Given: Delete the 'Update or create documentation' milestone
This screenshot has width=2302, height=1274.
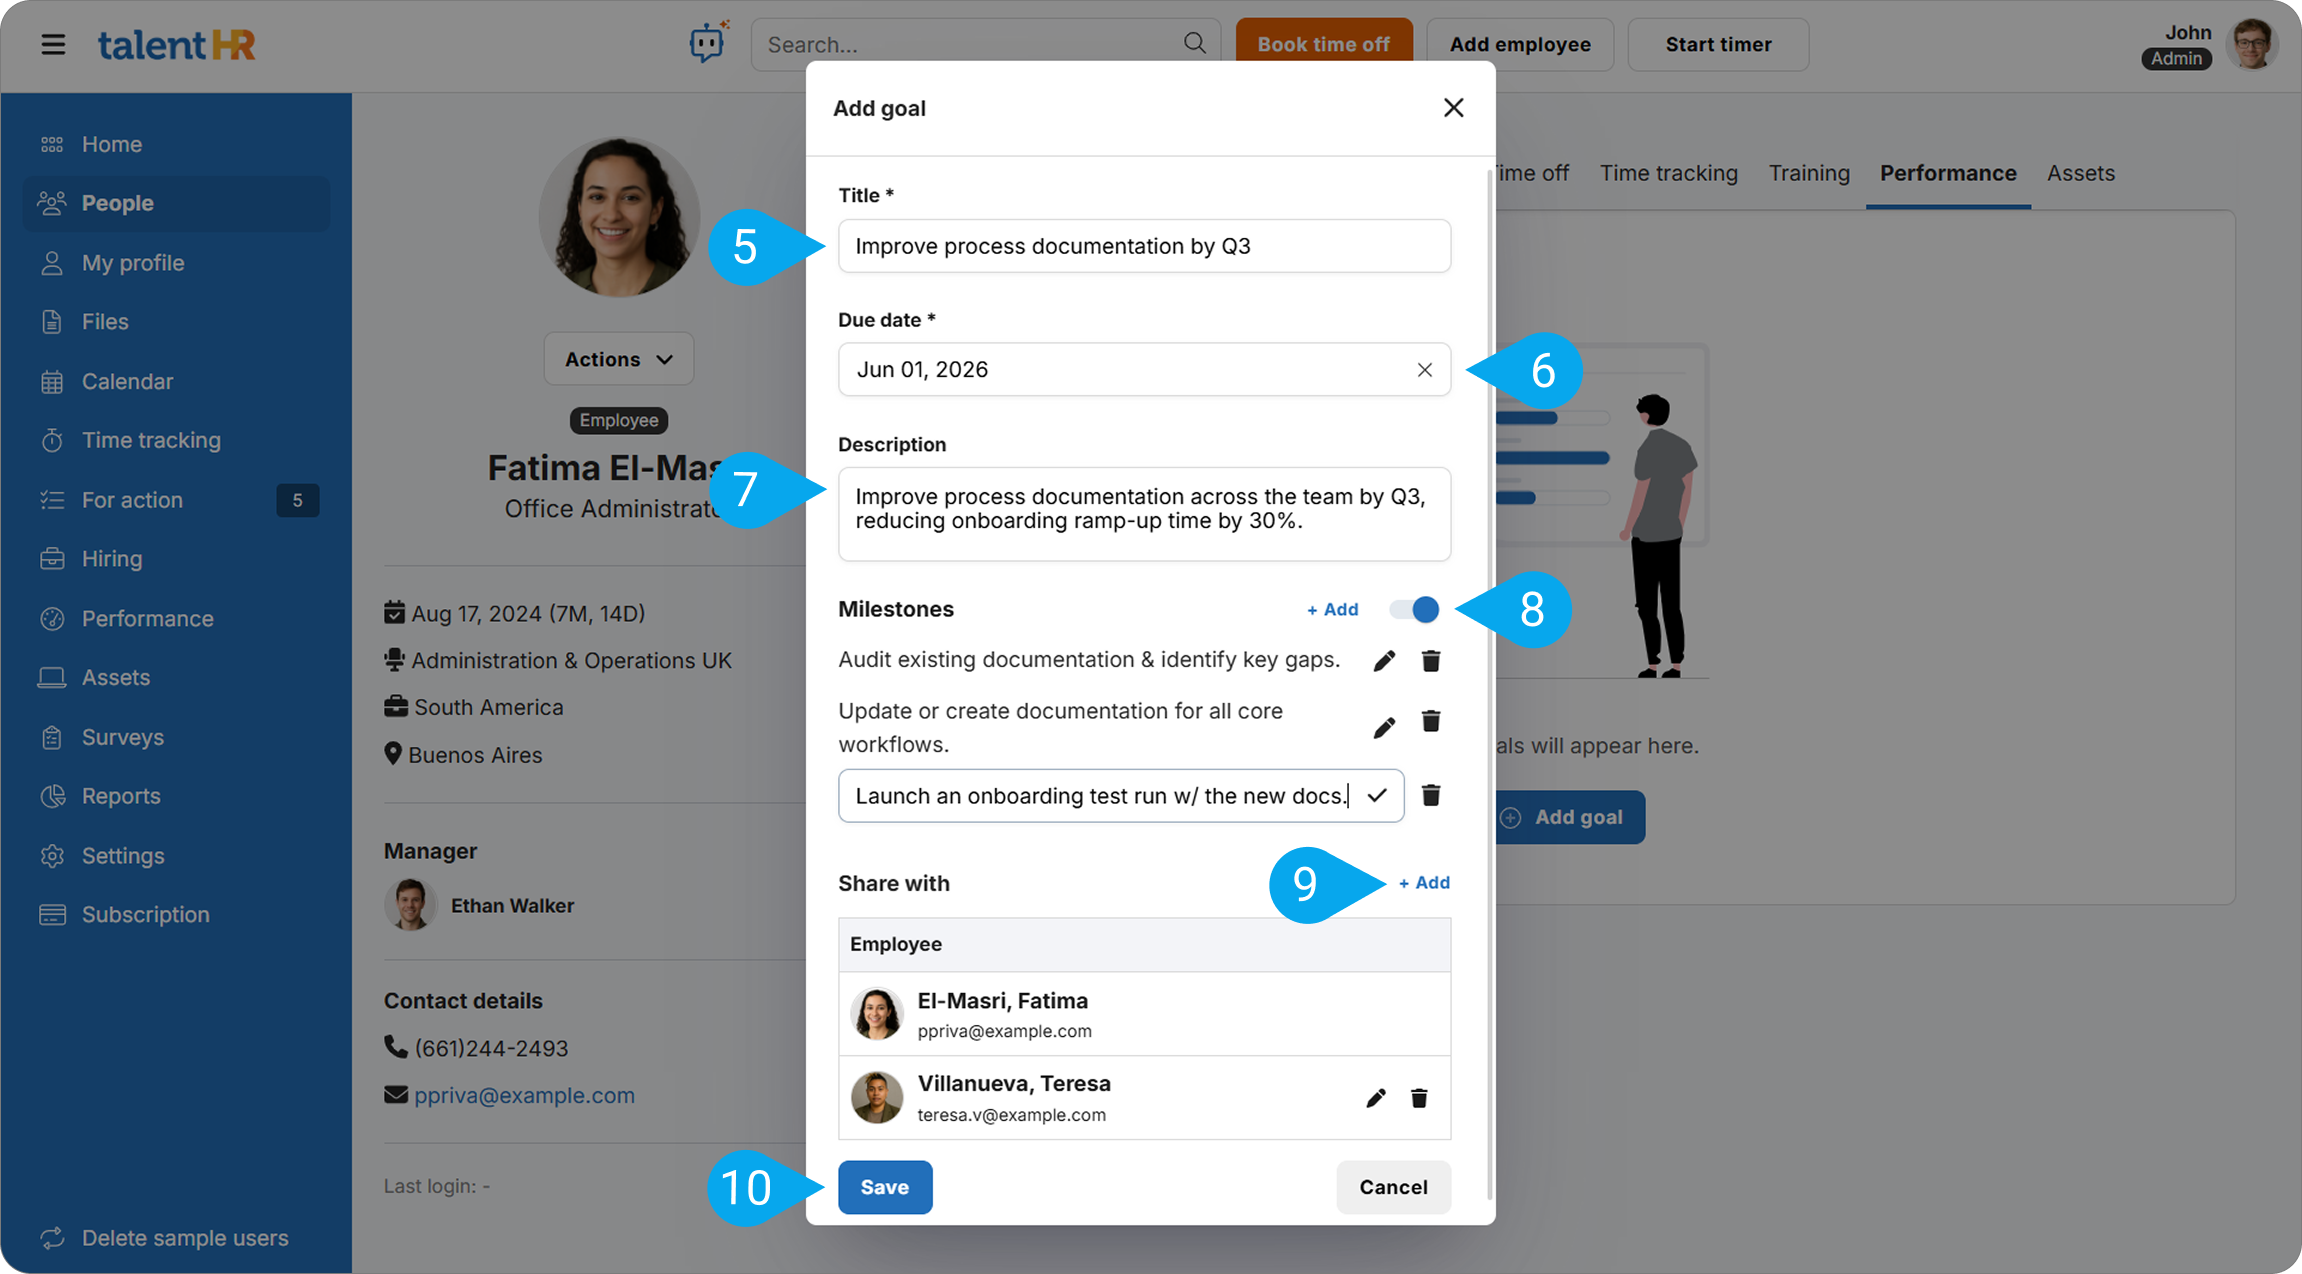Looking at the screenshot, I should coord(1431,722).
